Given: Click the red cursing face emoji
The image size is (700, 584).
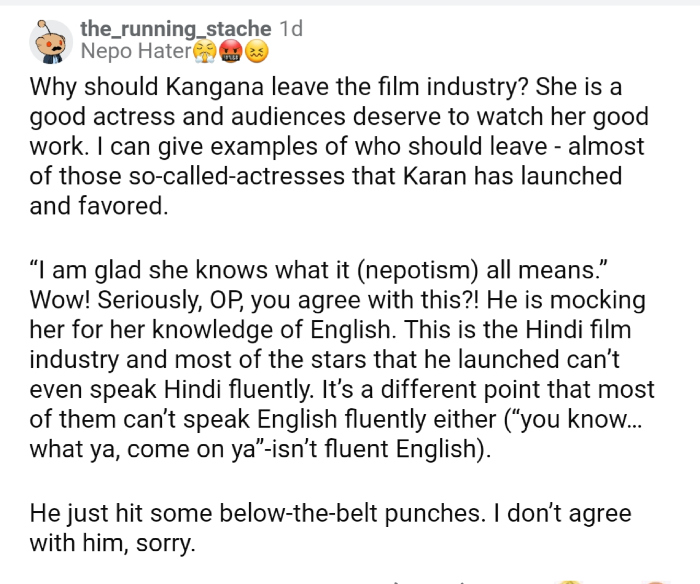Looking at the screenshot, I should tap(231, 51).
